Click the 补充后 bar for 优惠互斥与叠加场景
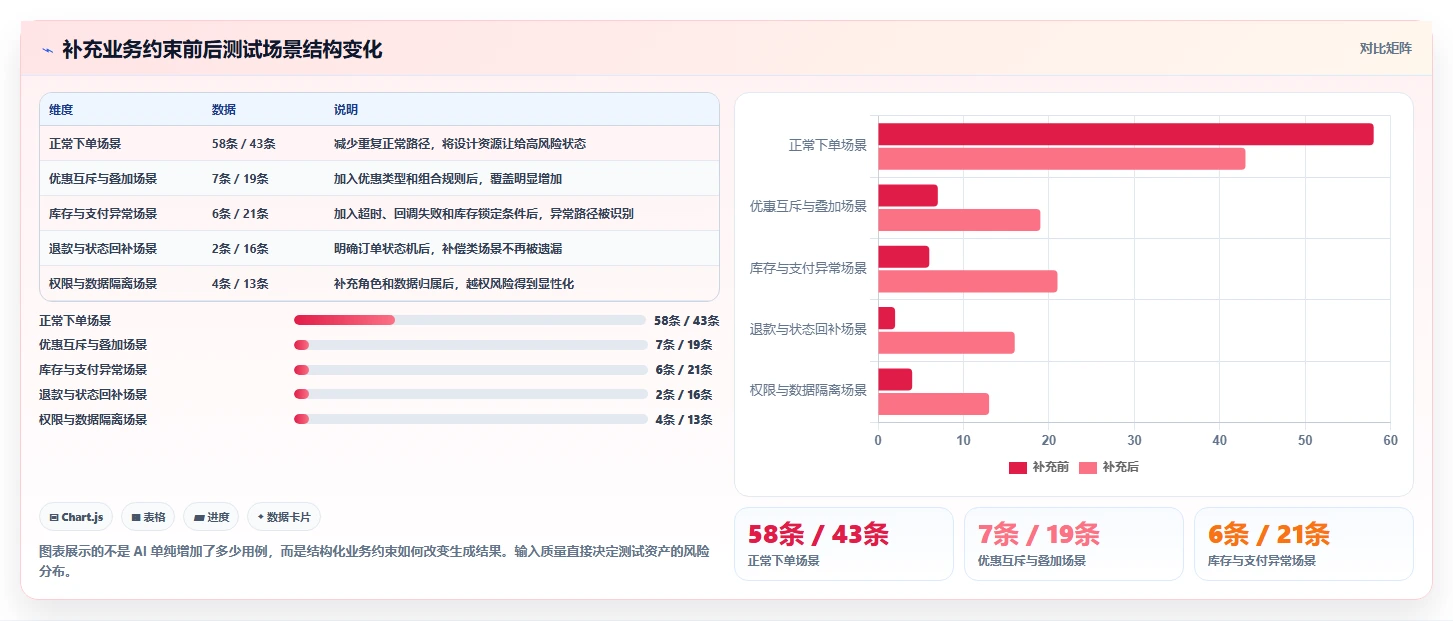 pyautogui.click(x=959, y=220)
